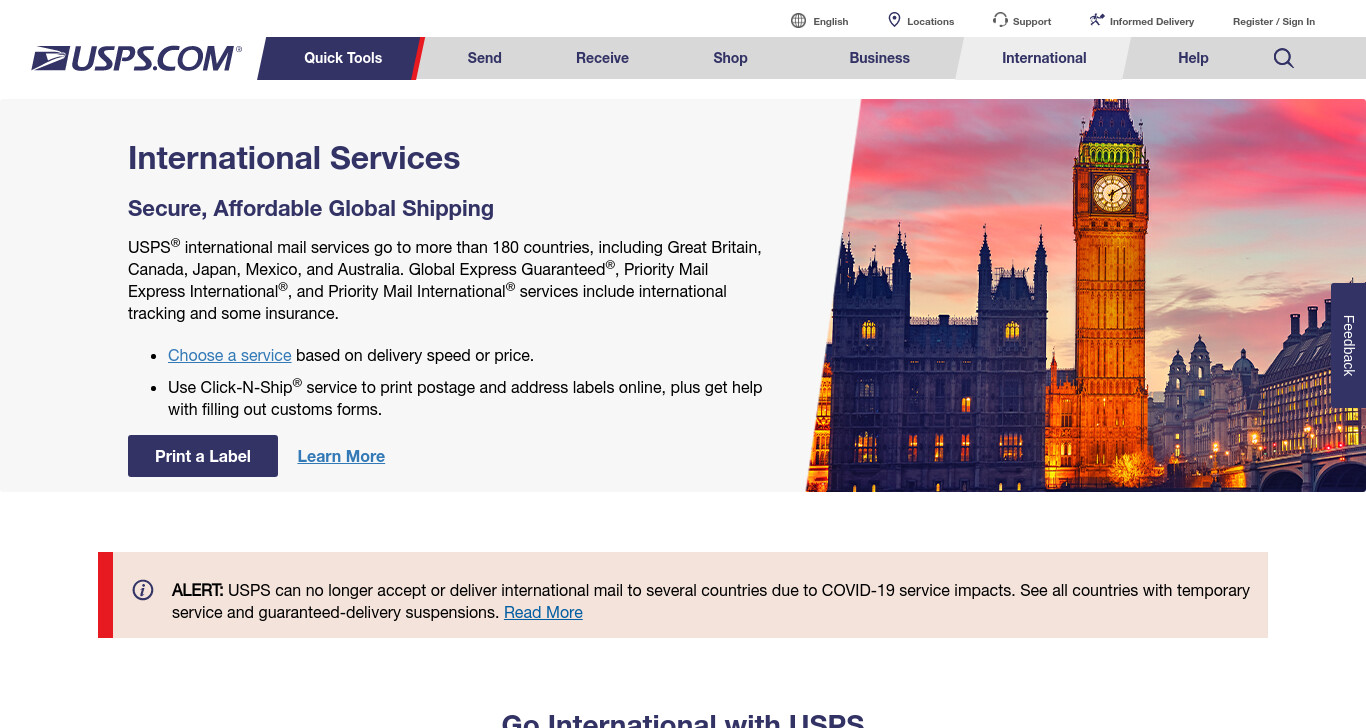Click the Secure, Affordable Global Shipping subheading
Screen dimensions: 1366x728
pos(311,208)
